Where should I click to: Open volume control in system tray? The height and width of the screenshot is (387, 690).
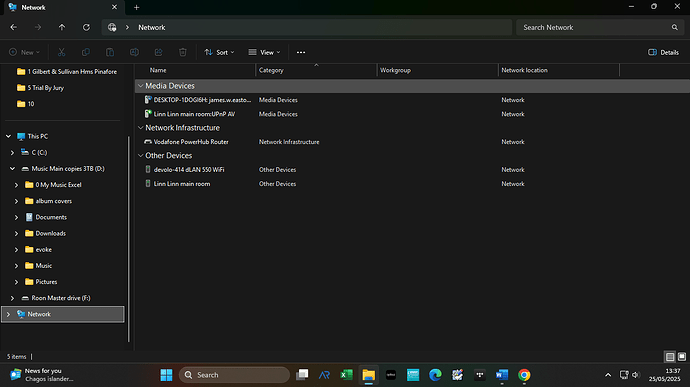pos(636,375)
